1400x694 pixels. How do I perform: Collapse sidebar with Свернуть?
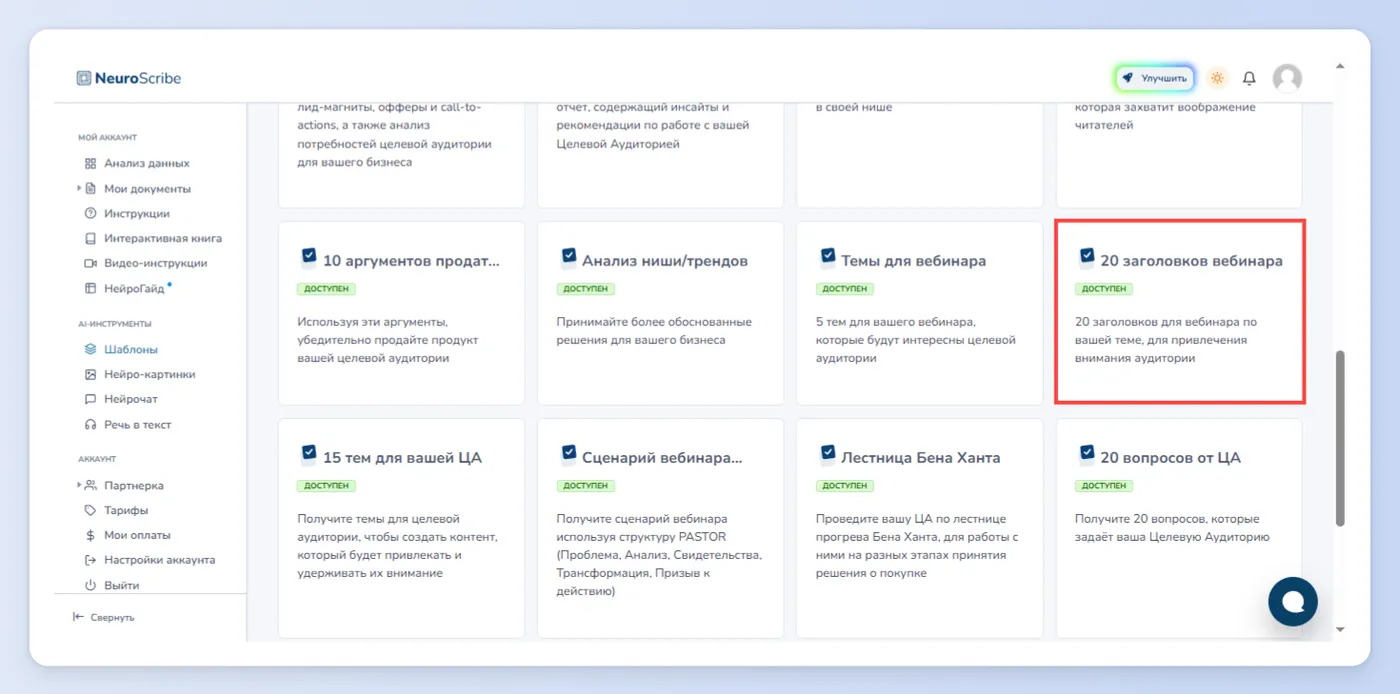click(103, 617)
